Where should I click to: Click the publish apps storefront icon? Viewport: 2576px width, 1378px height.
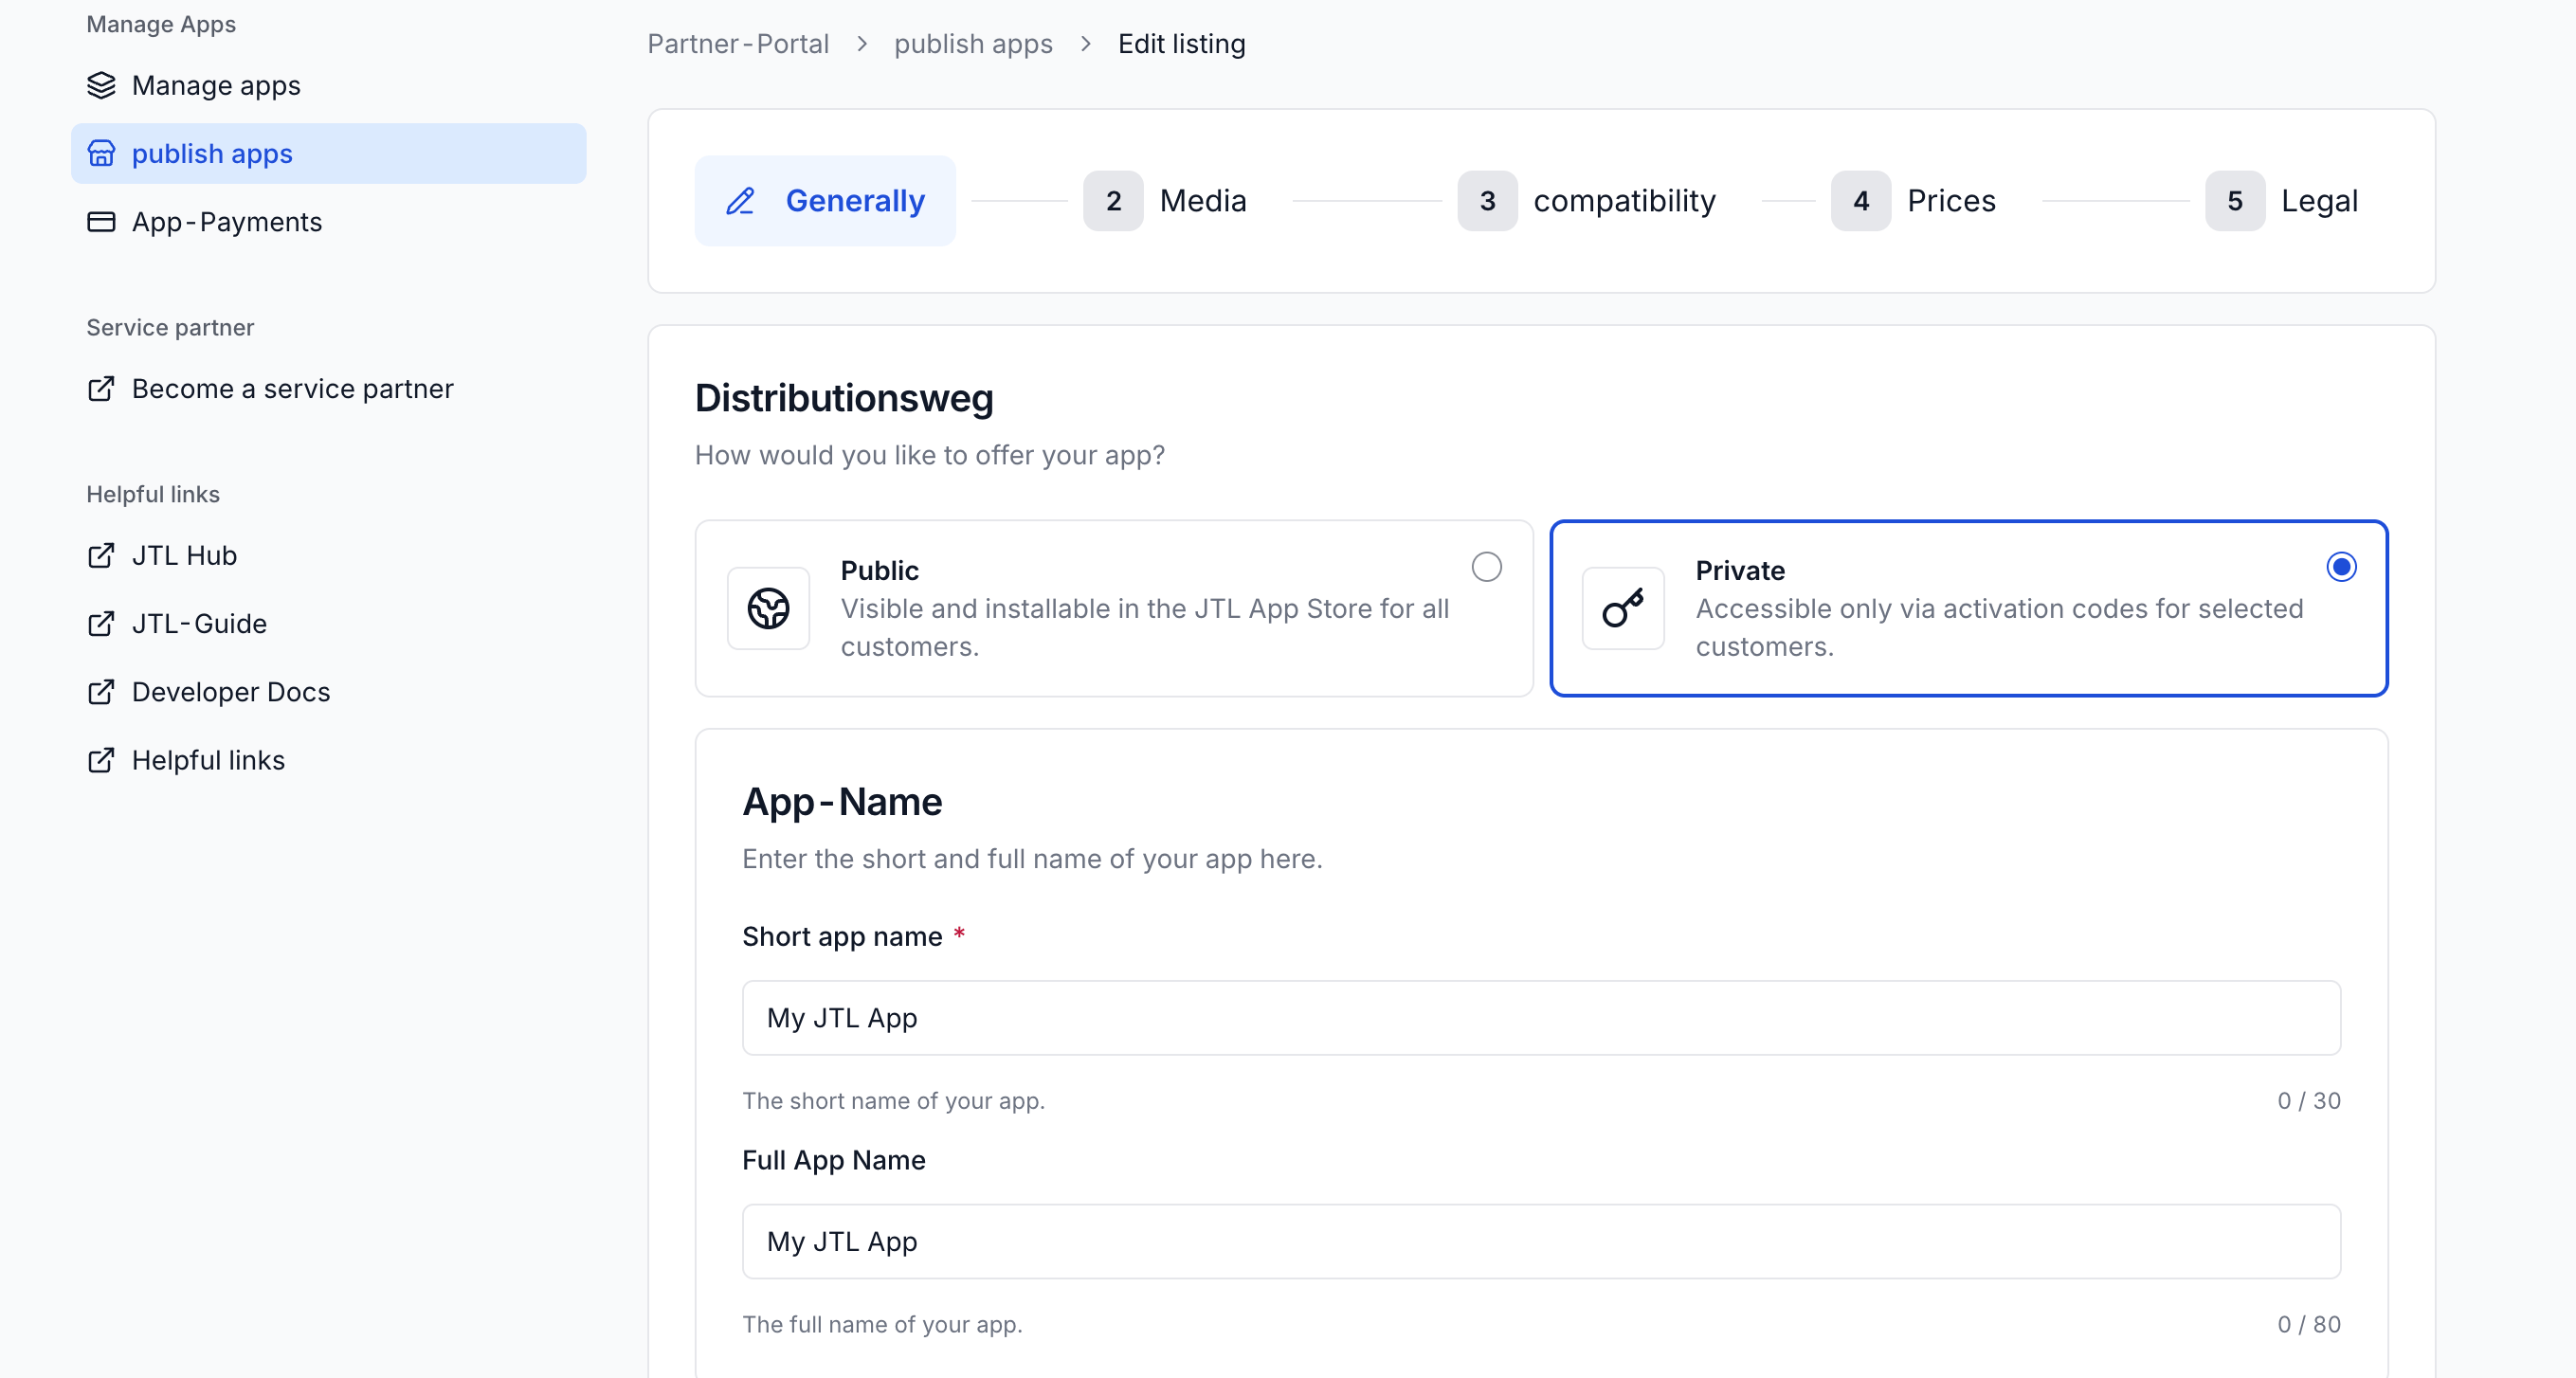click(101, 153)
